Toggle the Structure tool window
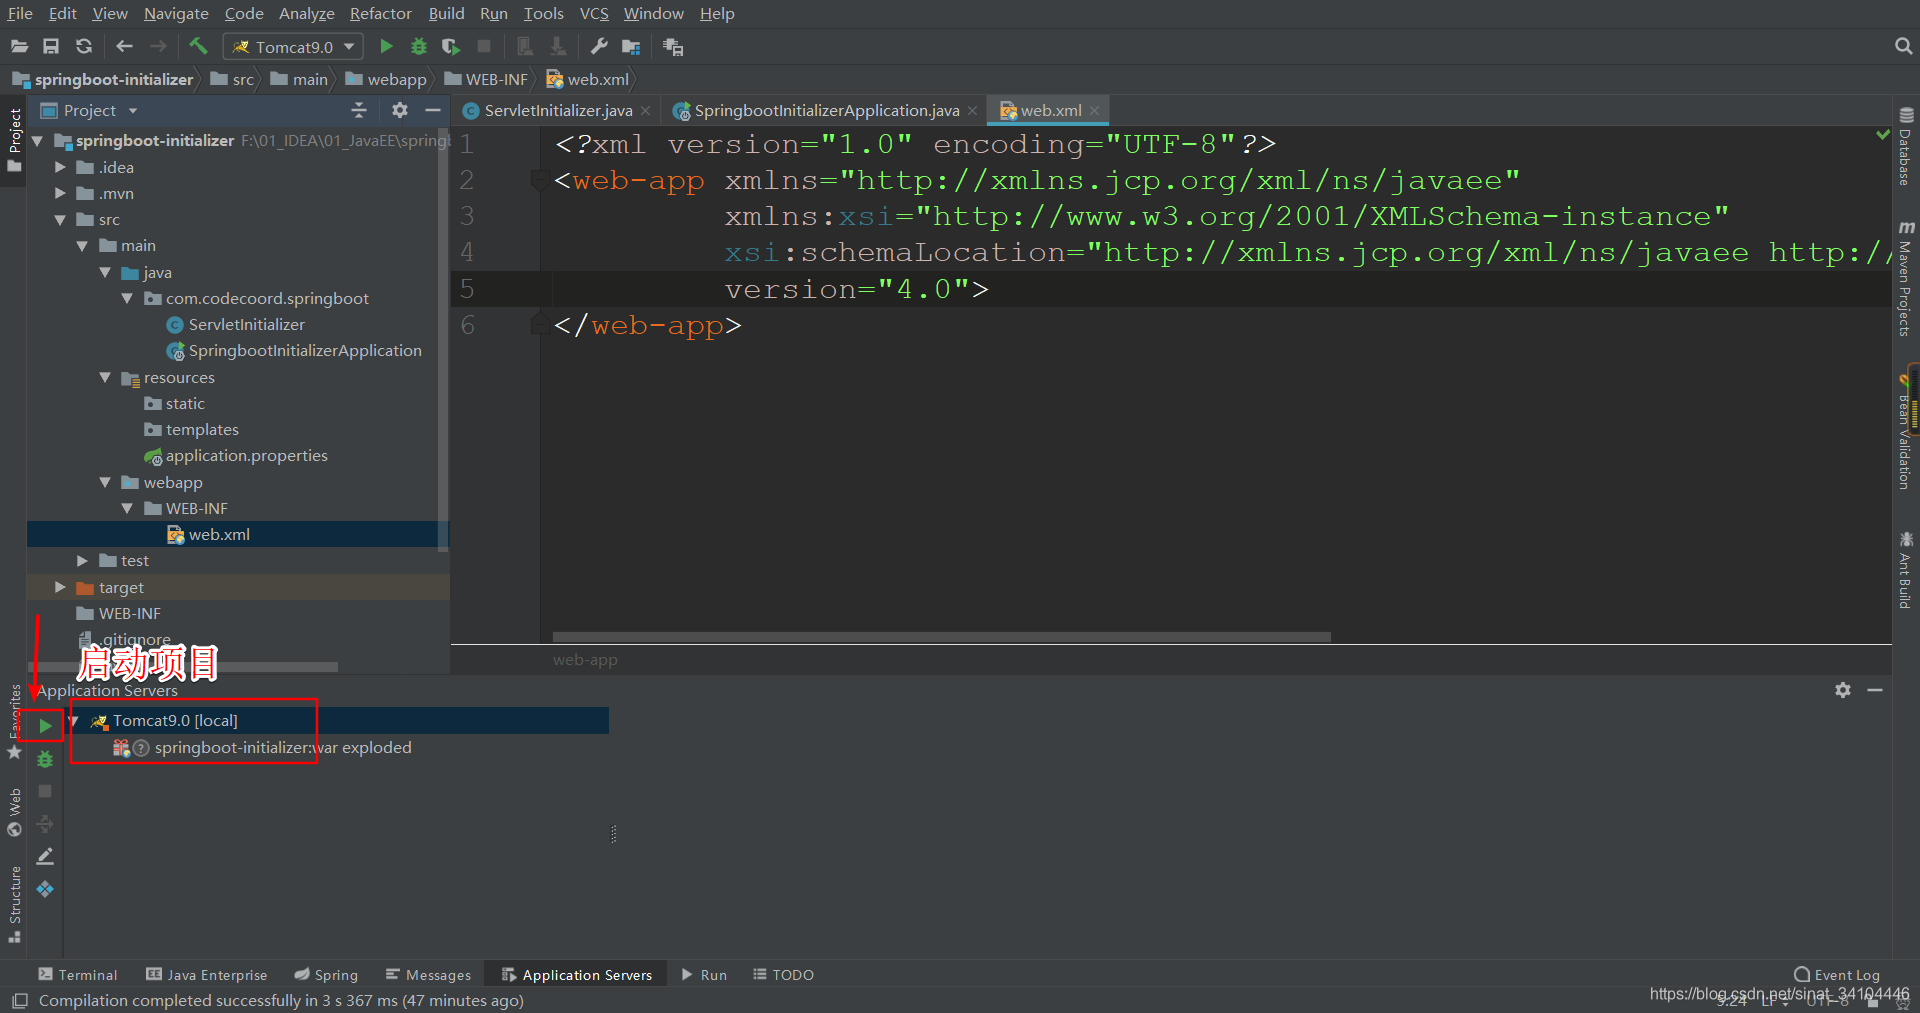Screen dimensions: 1920x1013 tap(15, 902)
